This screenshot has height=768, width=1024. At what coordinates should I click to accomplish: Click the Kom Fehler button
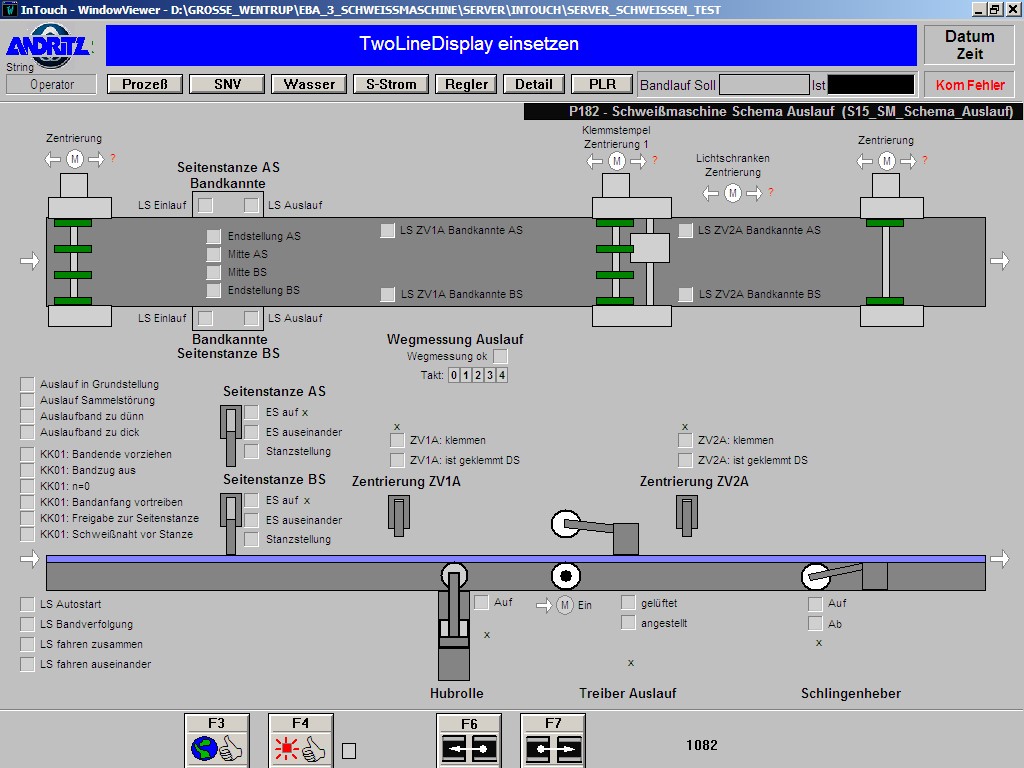point(969,85)
